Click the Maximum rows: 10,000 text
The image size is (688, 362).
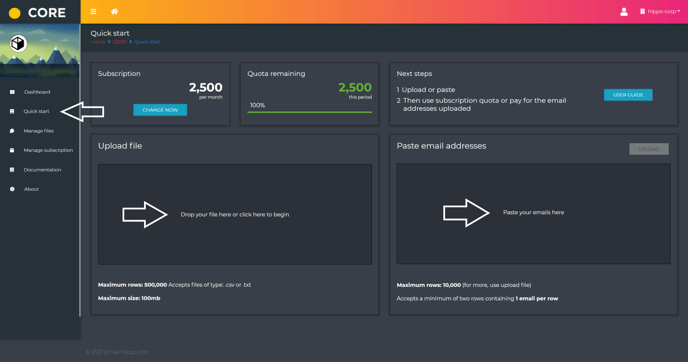pyautogui.click(x=429, y=285)
